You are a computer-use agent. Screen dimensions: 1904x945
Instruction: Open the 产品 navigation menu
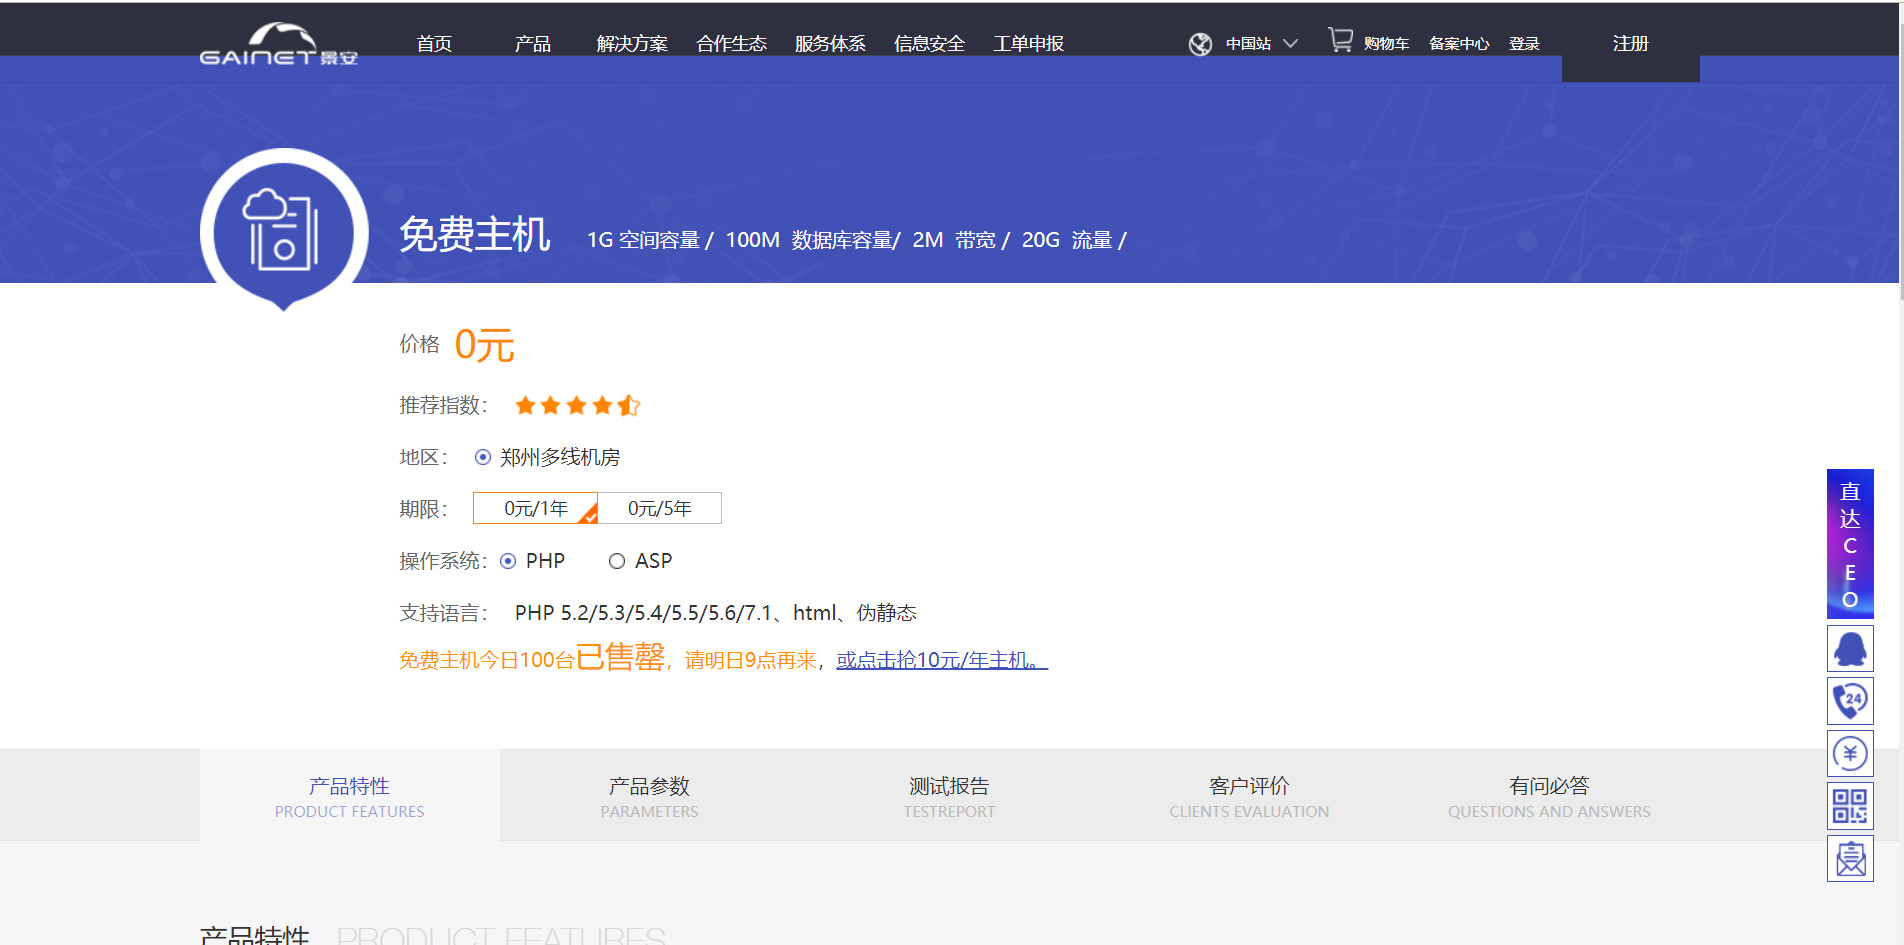532,44
